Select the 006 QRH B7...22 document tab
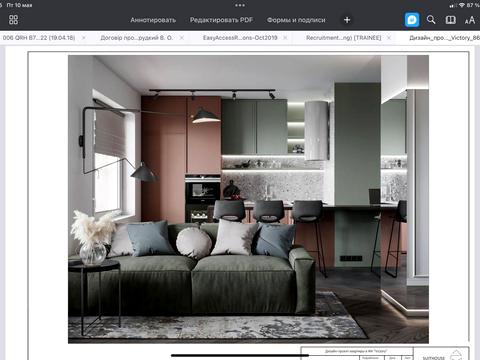480x360 pixels. pyautogui.click(x=39, y=38)
